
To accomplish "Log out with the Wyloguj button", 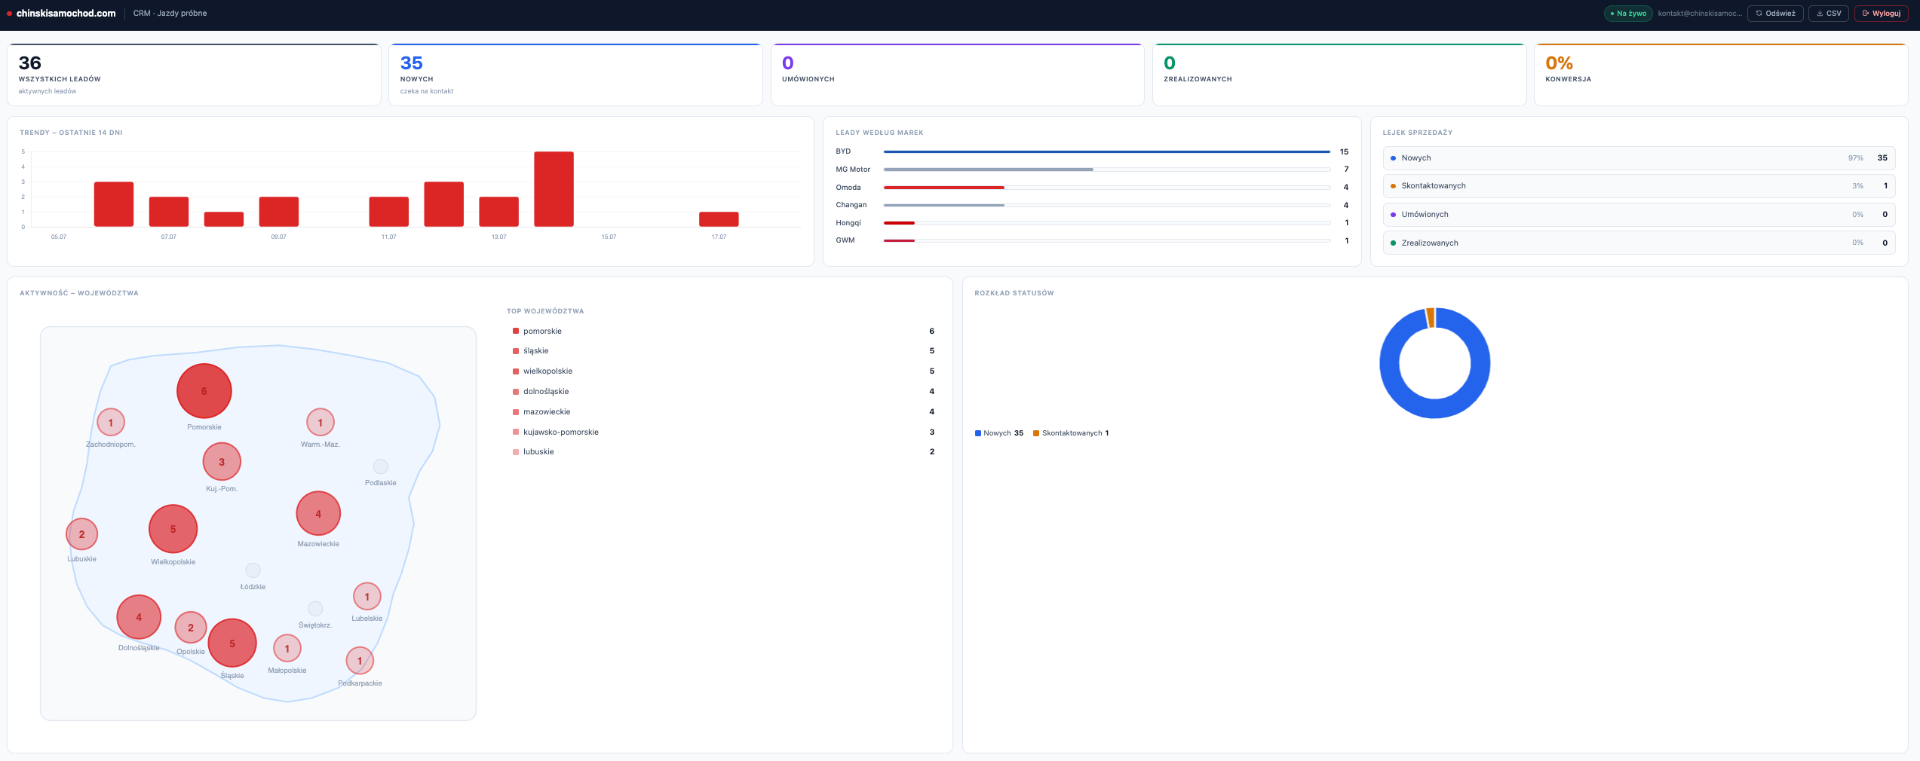I will tap(1881, 13).
